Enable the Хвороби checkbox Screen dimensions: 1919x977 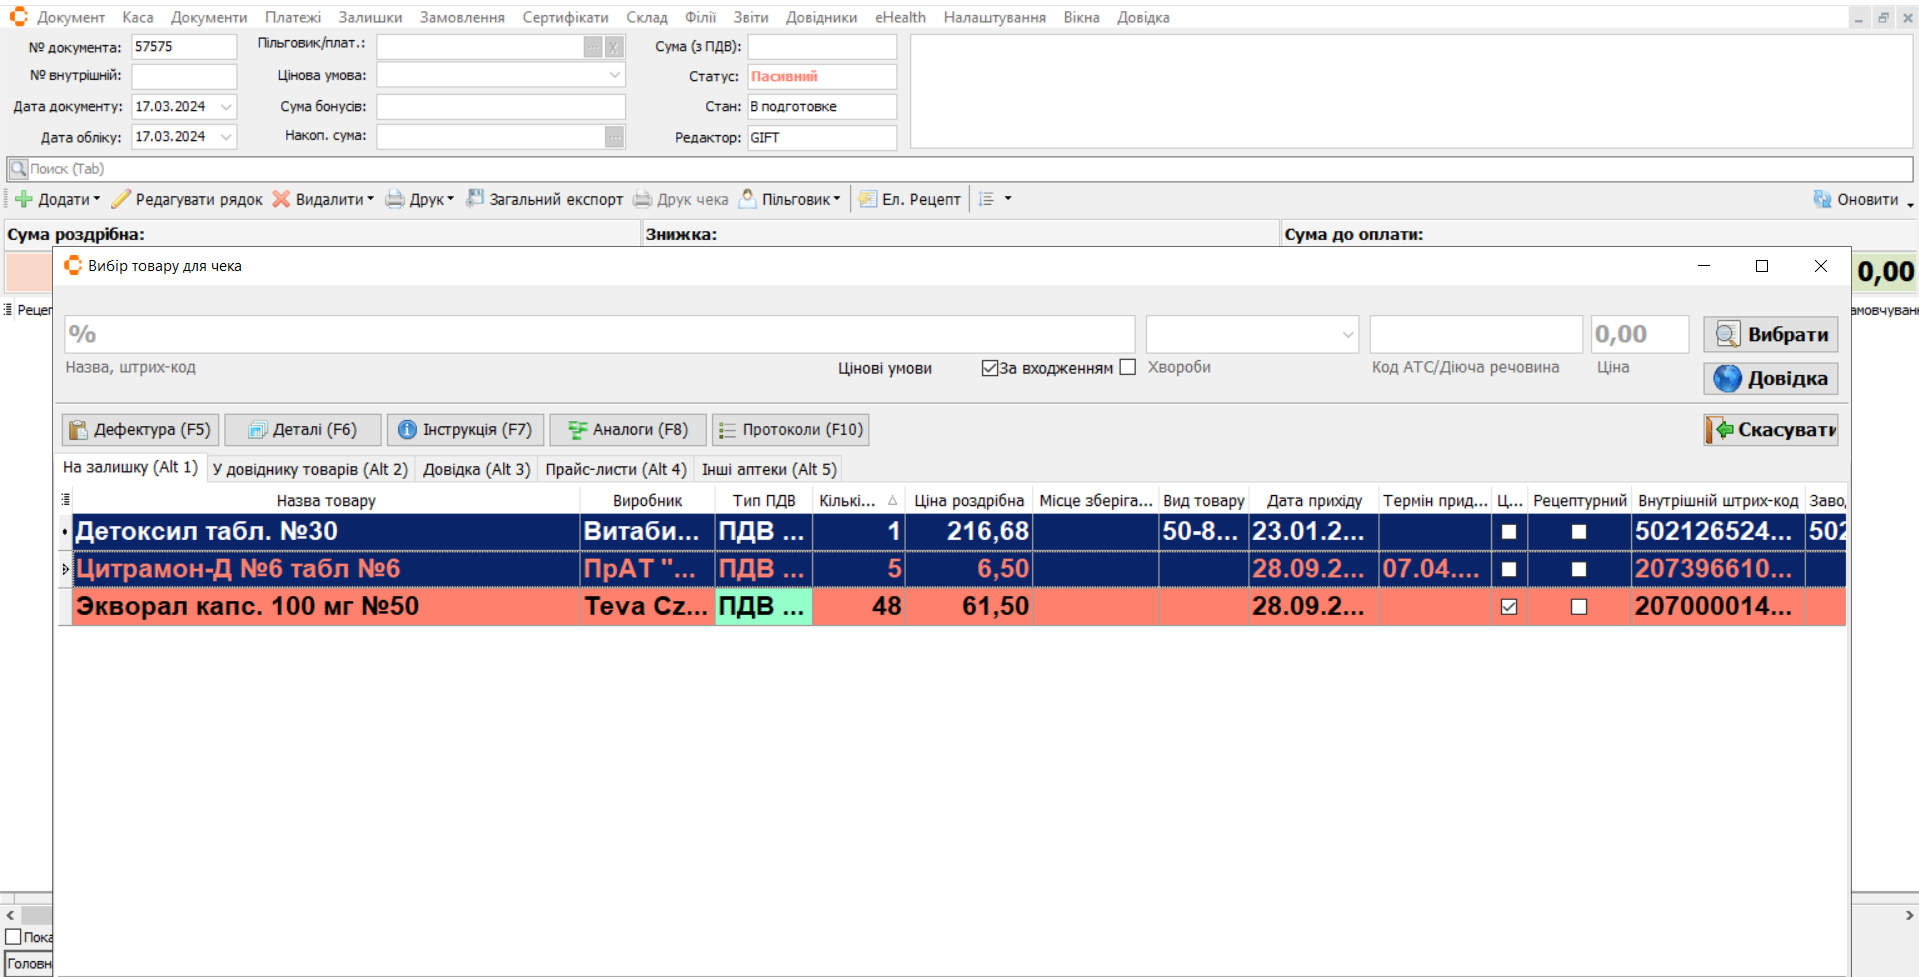pyautogui.click(x=1128, y=367)
